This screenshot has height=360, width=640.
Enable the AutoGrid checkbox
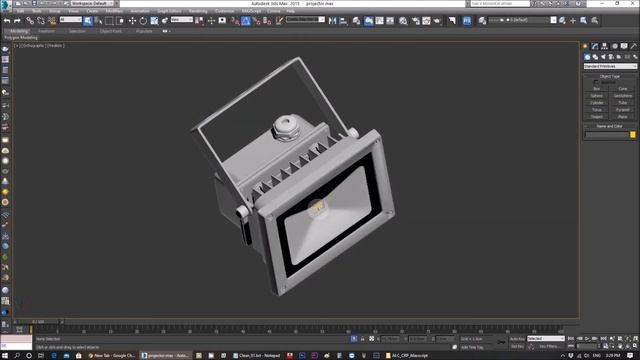click(596, 82)
